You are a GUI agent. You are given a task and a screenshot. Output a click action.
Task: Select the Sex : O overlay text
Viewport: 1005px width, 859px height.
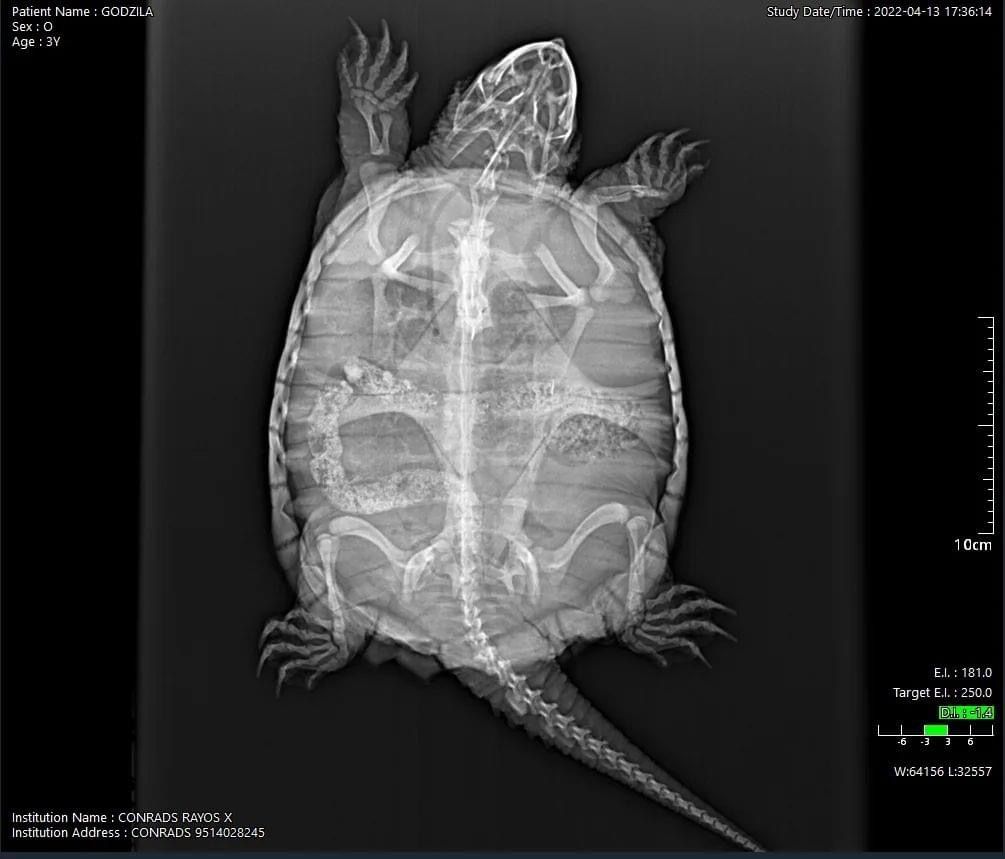pyautogui.click(x=32, y=27)
